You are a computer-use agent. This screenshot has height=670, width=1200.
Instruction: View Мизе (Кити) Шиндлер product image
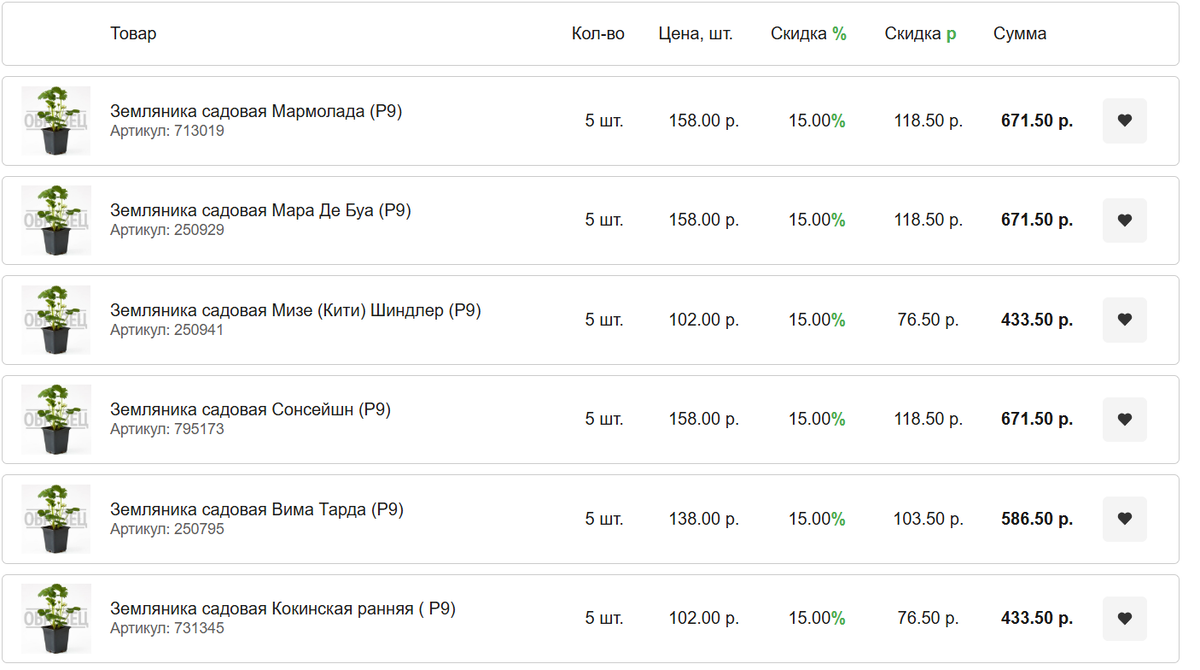(56, 320)
